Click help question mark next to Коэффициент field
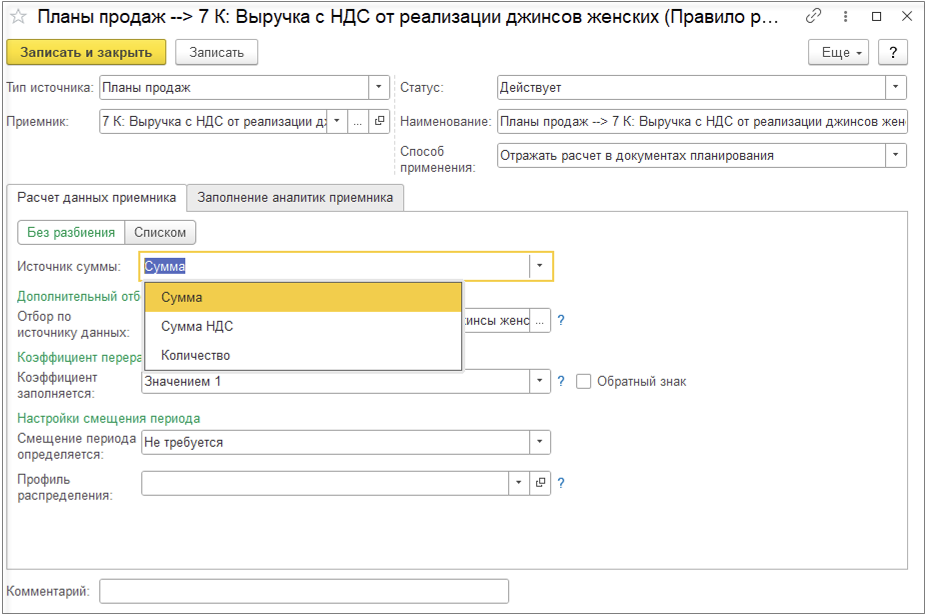925x614 pixels. [x=561, y=381]
